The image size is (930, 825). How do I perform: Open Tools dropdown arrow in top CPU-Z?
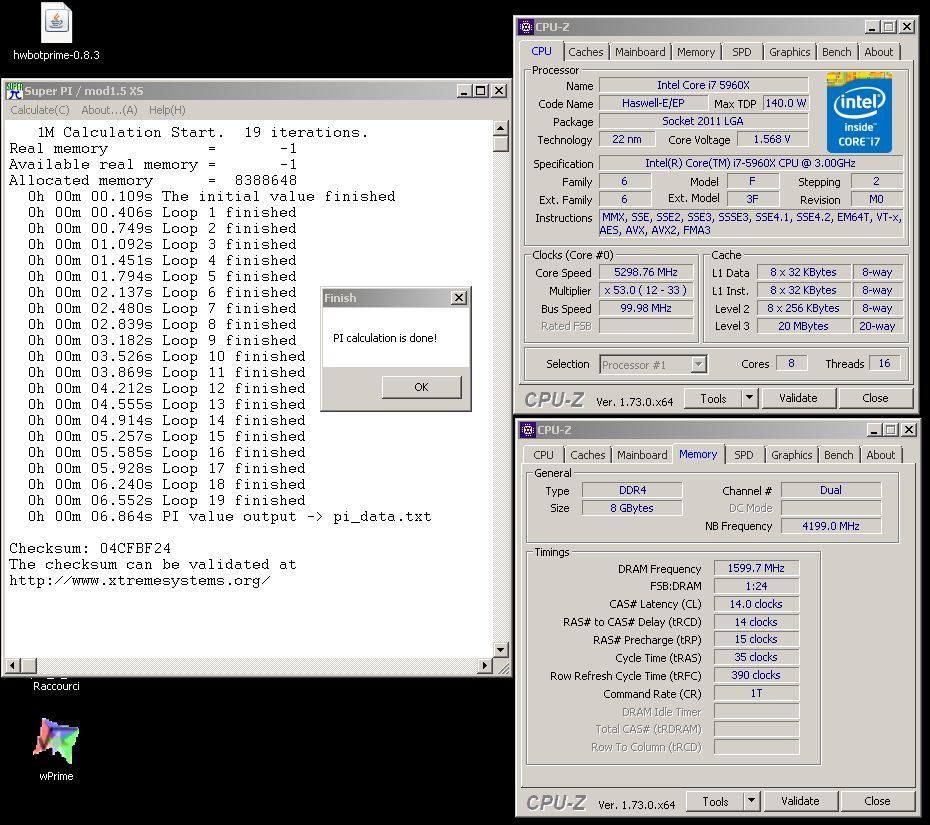[750, 398]
